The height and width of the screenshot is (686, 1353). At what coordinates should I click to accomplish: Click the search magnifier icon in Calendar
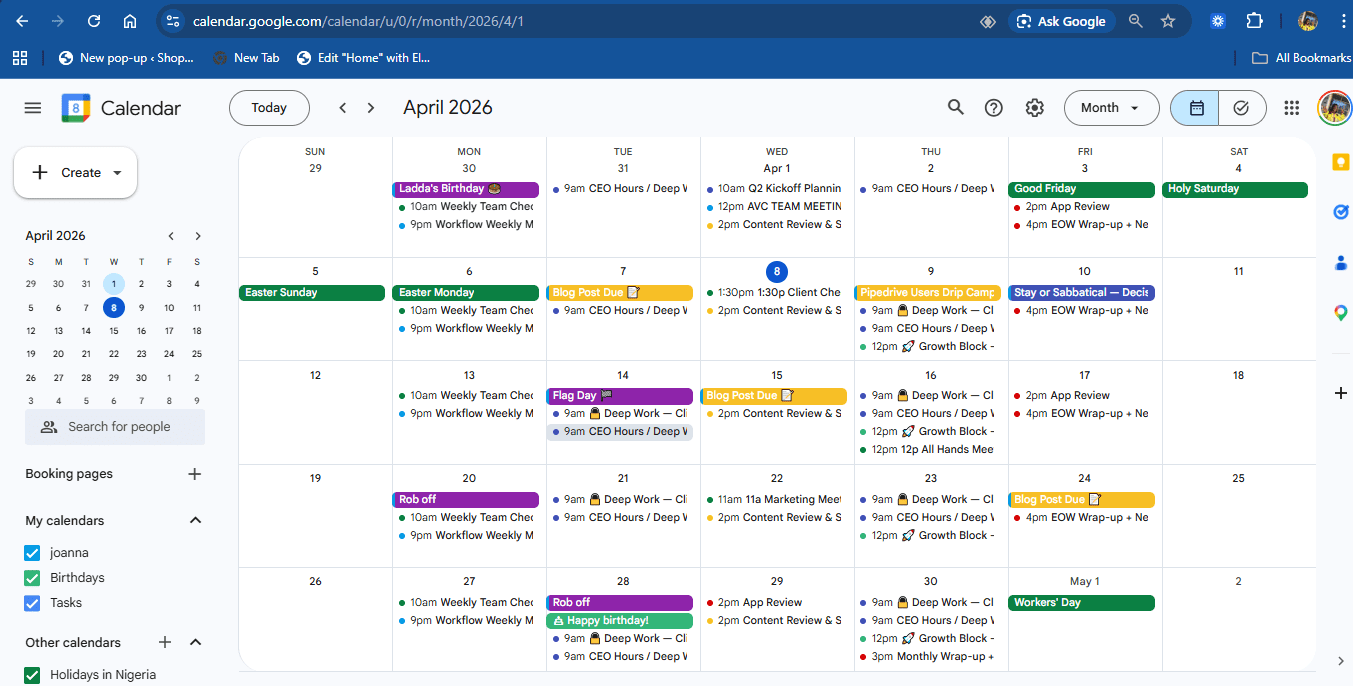tap(956, 108)
